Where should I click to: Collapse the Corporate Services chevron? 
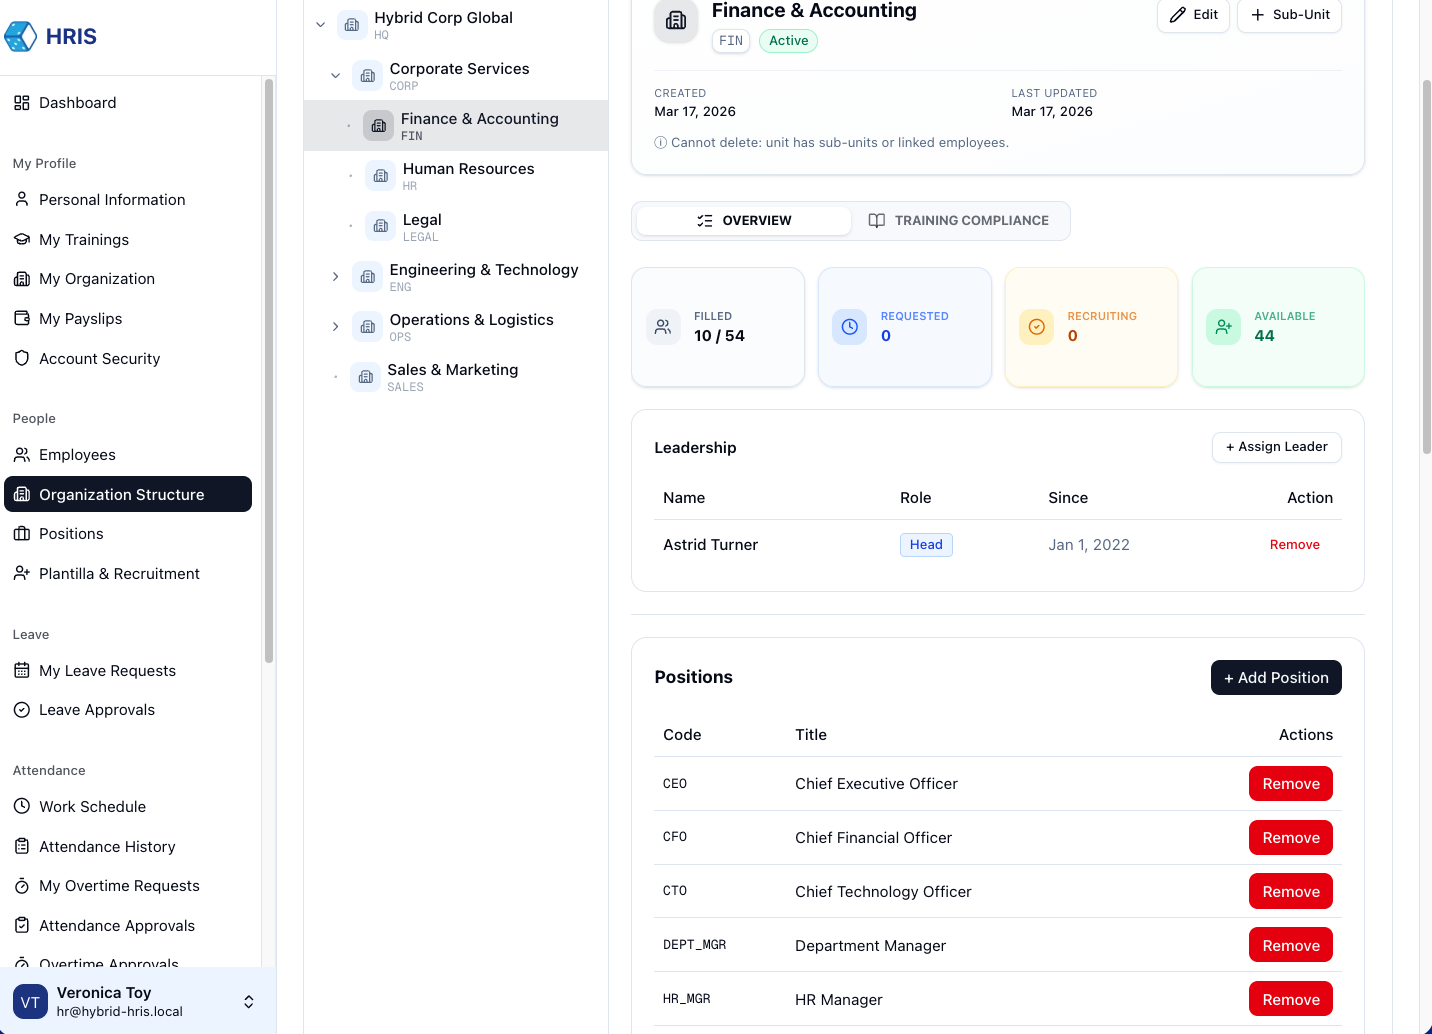336,75
